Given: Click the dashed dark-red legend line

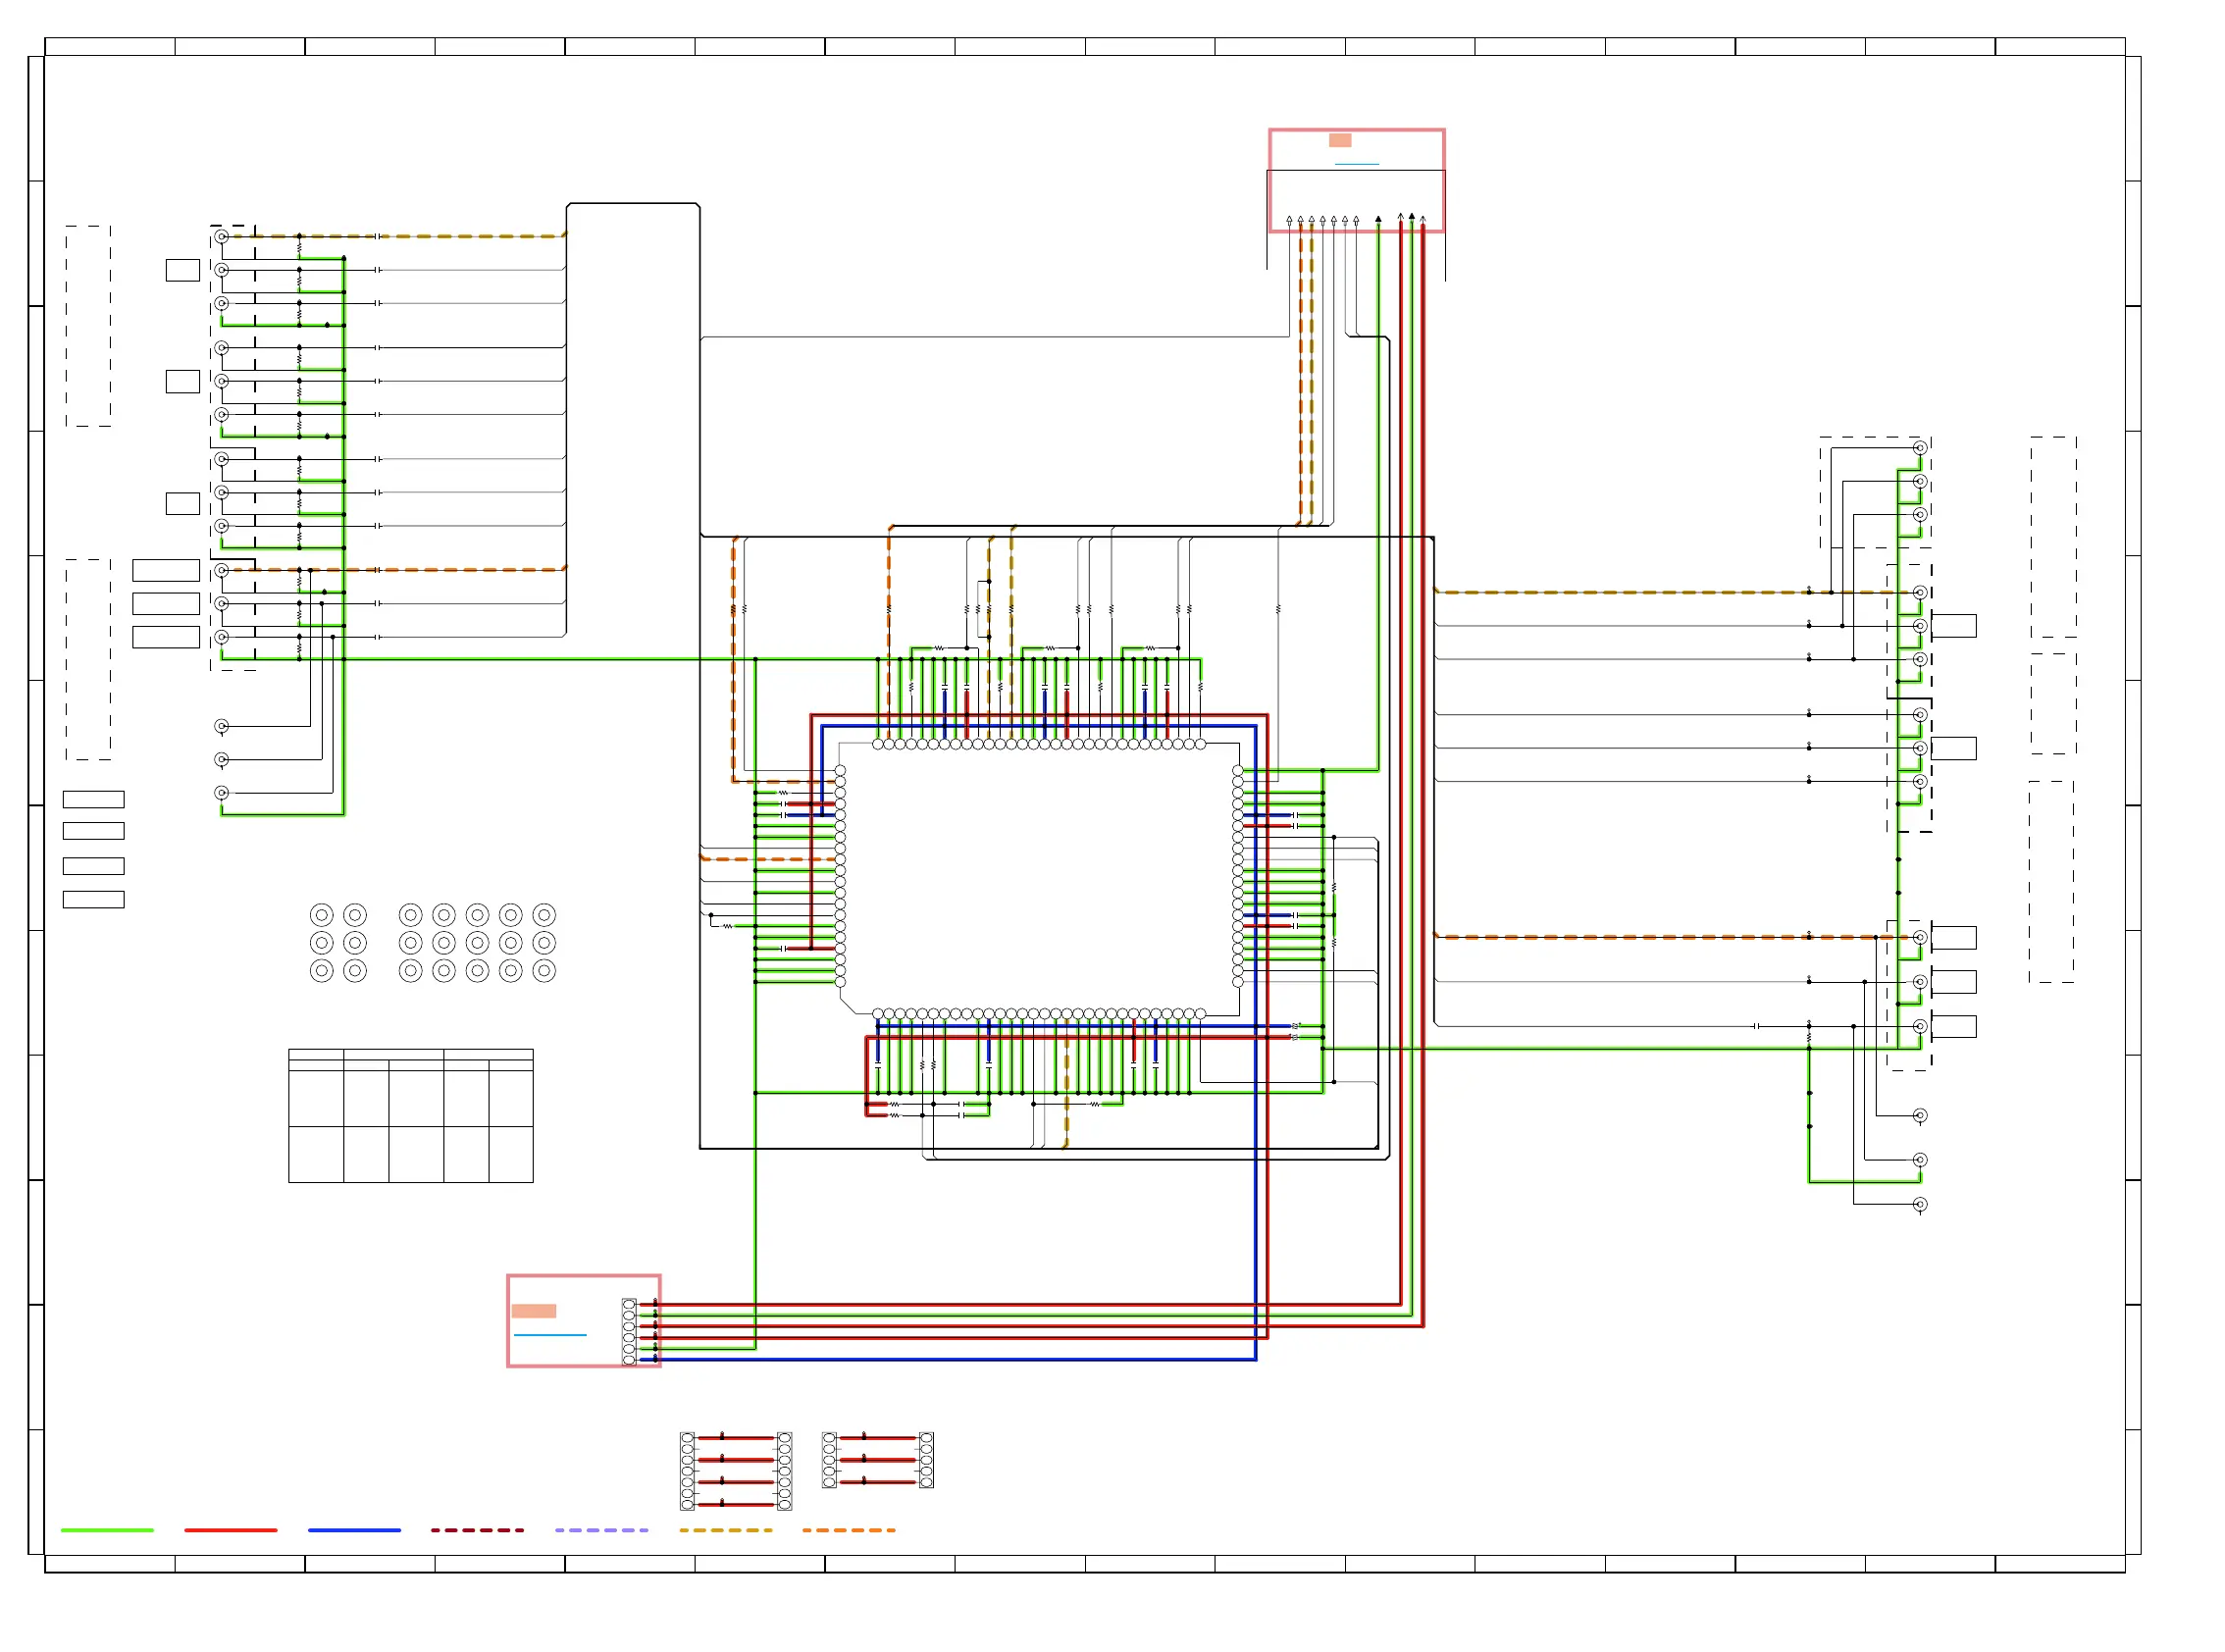Looking at the screenshot, I should point(478,1530).
